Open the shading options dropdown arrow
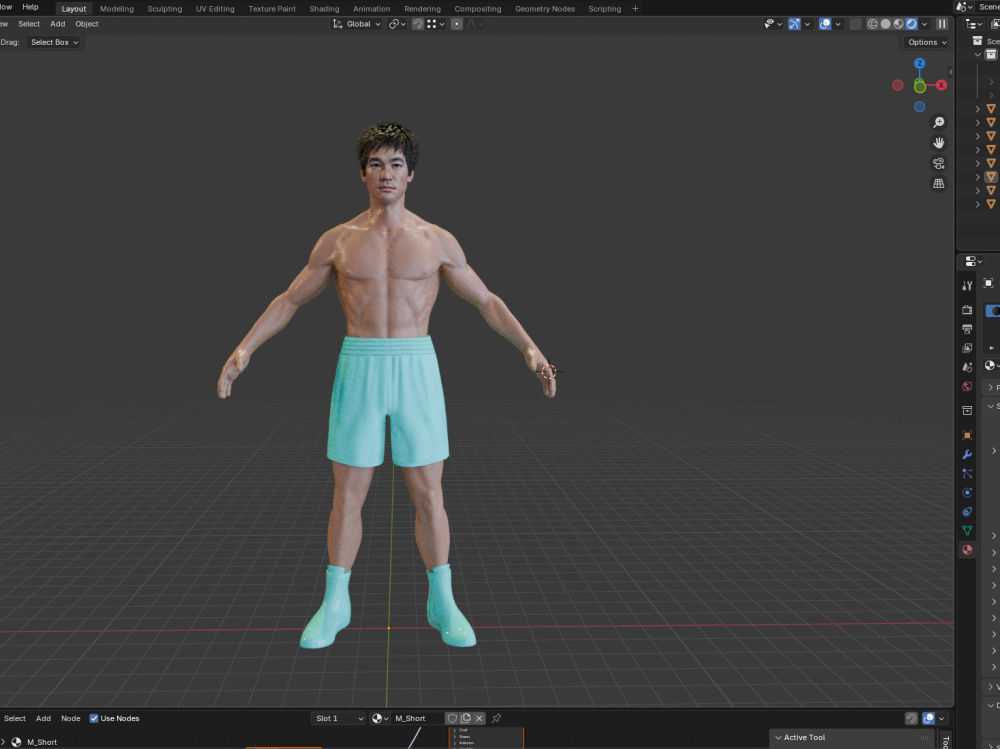Image resolution: width=1000 pixels, height=749 pixels. [925, 24]
